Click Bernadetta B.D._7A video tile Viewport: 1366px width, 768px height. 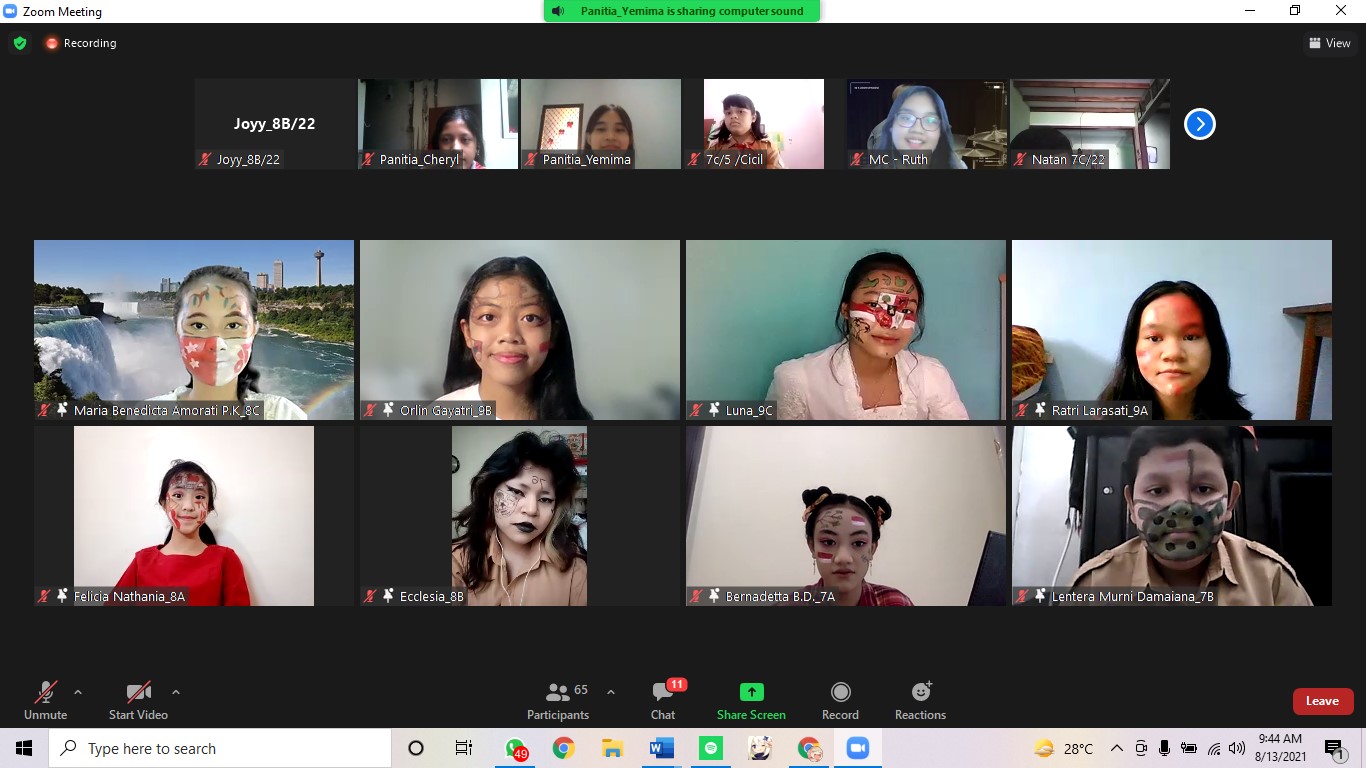(x=846, y=516)
